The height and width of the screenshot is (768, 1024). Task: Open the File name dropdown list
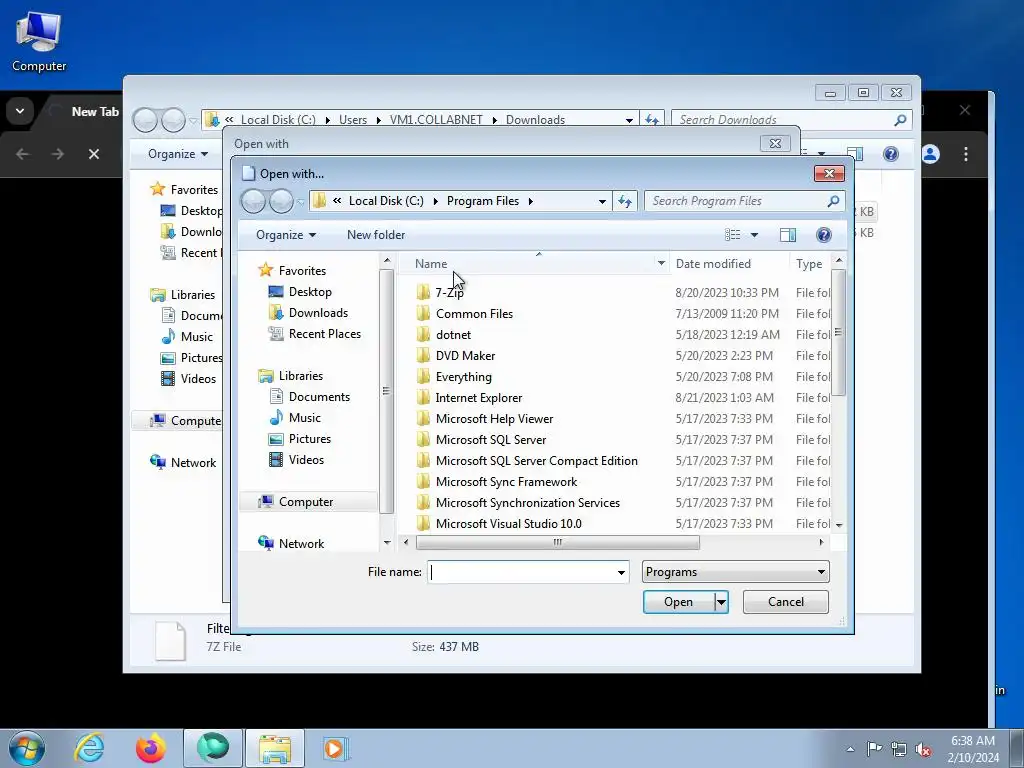(621, 572)
